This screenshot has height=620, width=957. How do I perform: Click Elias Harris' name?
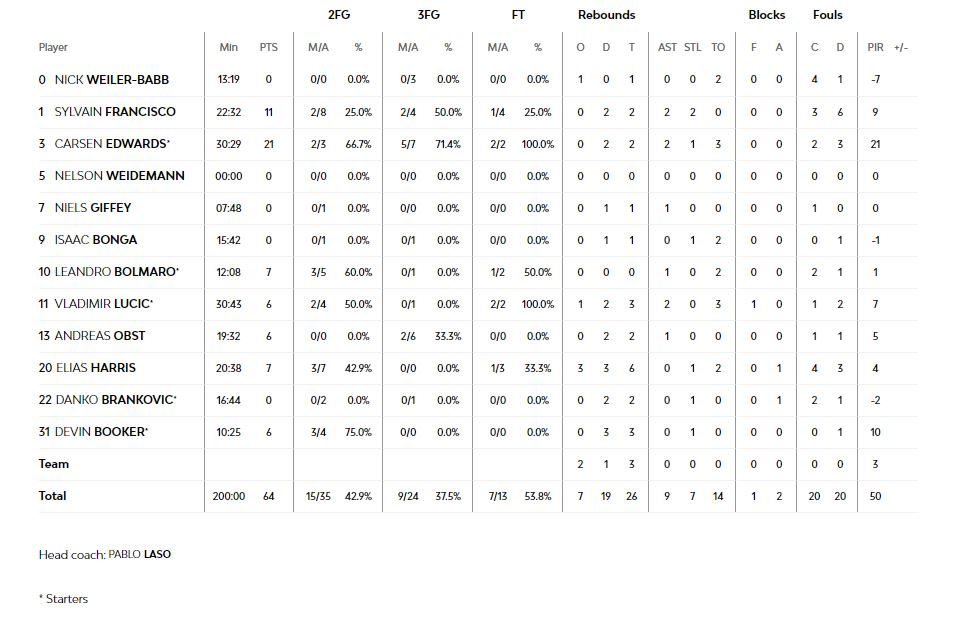[95, 368]
